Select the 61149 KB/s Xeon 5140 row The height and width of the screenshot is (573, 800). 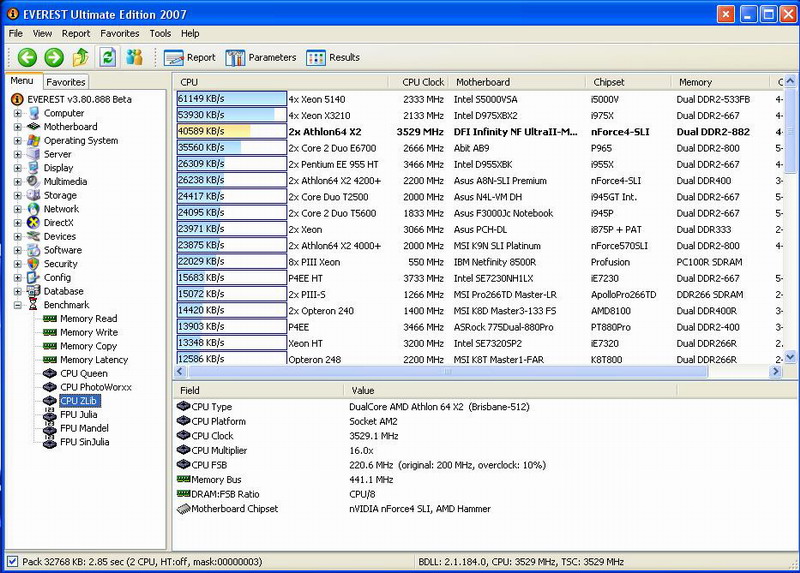480,99
